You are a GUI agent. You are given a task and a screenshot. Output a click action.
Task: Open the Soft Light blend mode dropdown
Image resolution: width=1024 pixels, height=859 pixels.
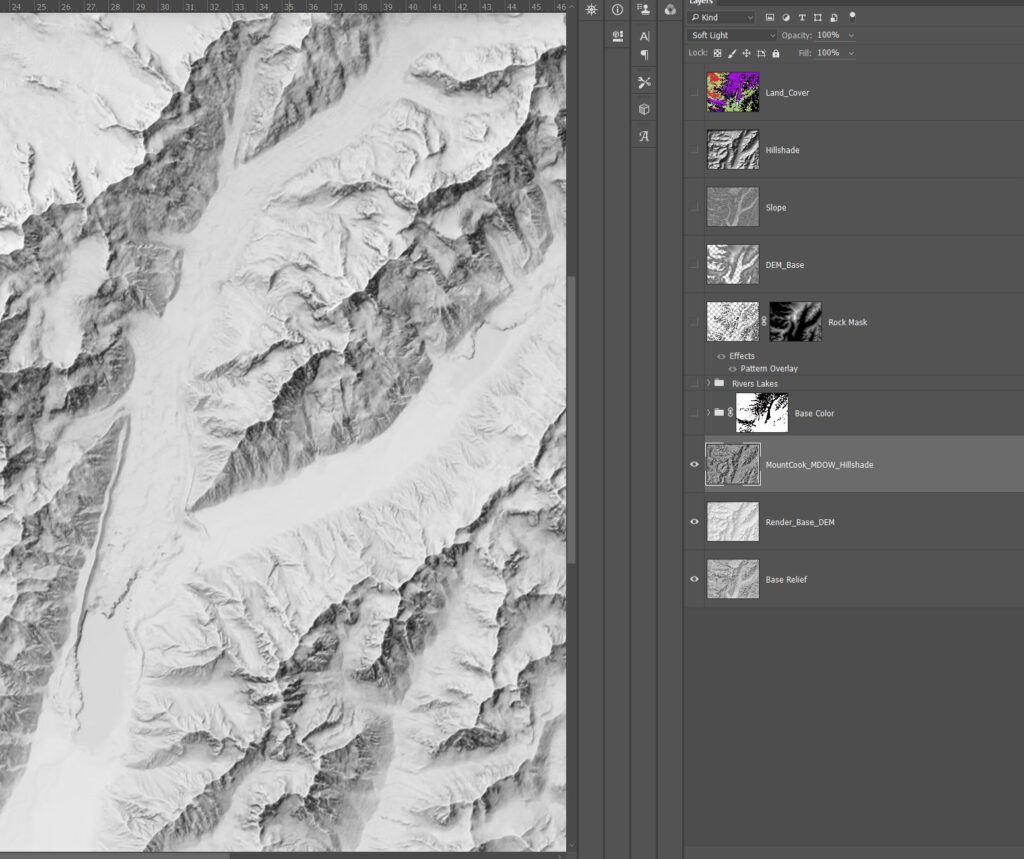pos(732,35)
